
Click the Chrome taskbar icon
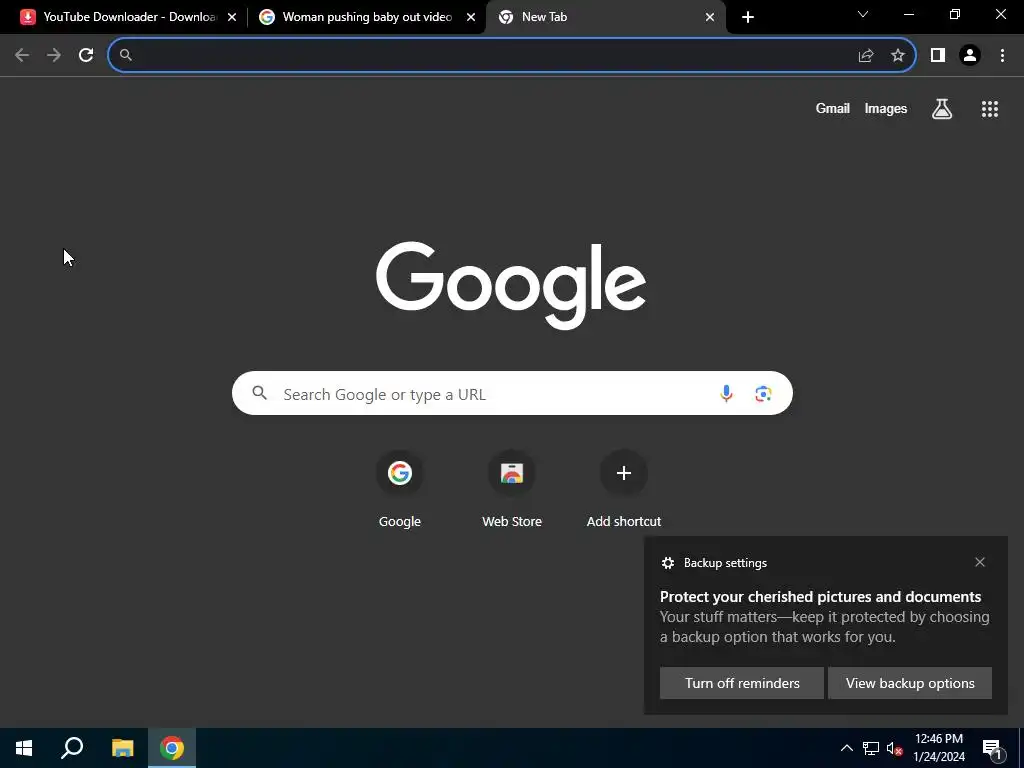coord(172,748)
